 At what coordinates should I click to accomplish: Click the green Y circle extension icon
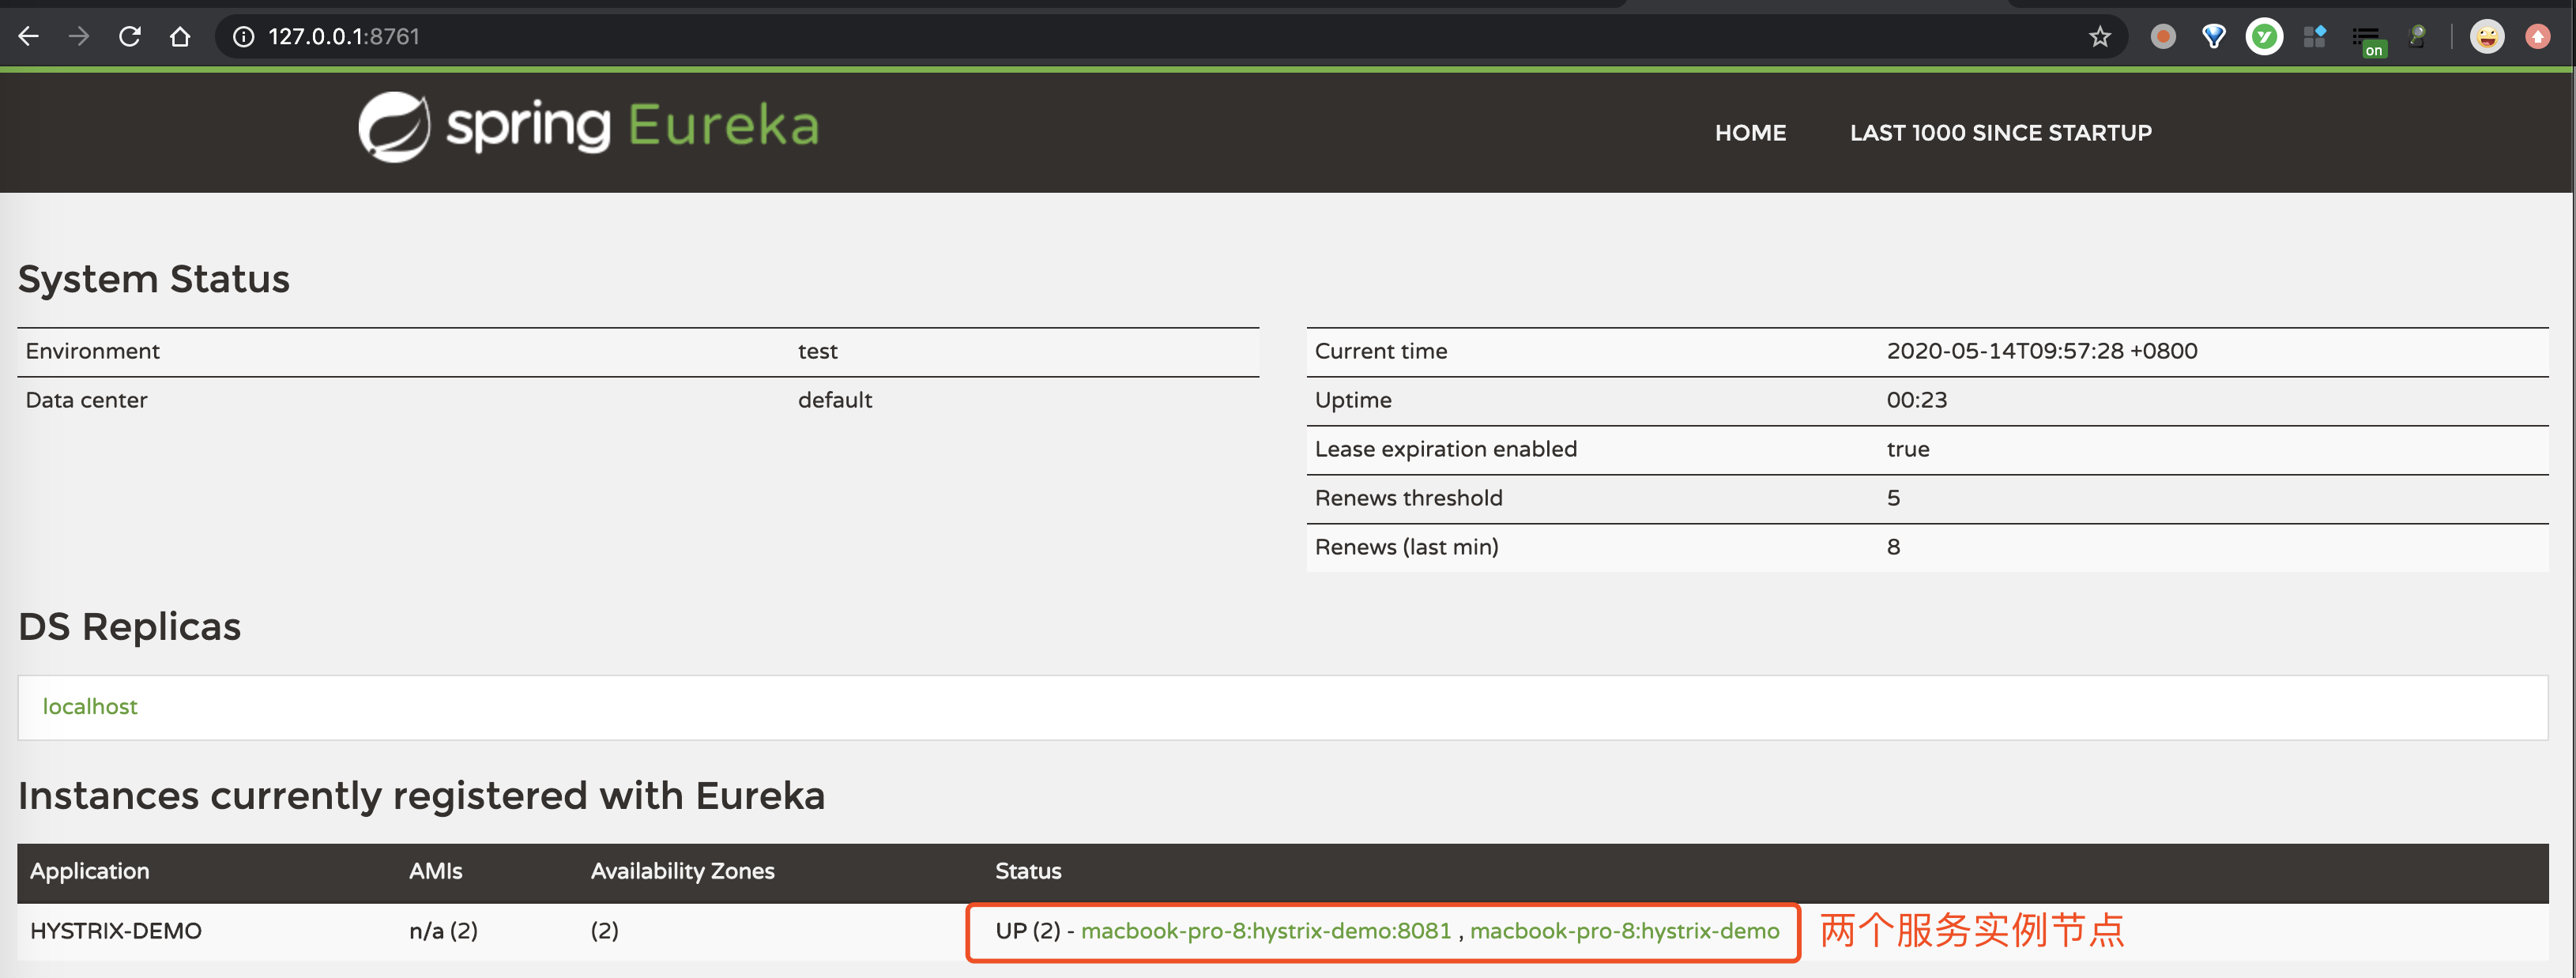point(2264,37)
